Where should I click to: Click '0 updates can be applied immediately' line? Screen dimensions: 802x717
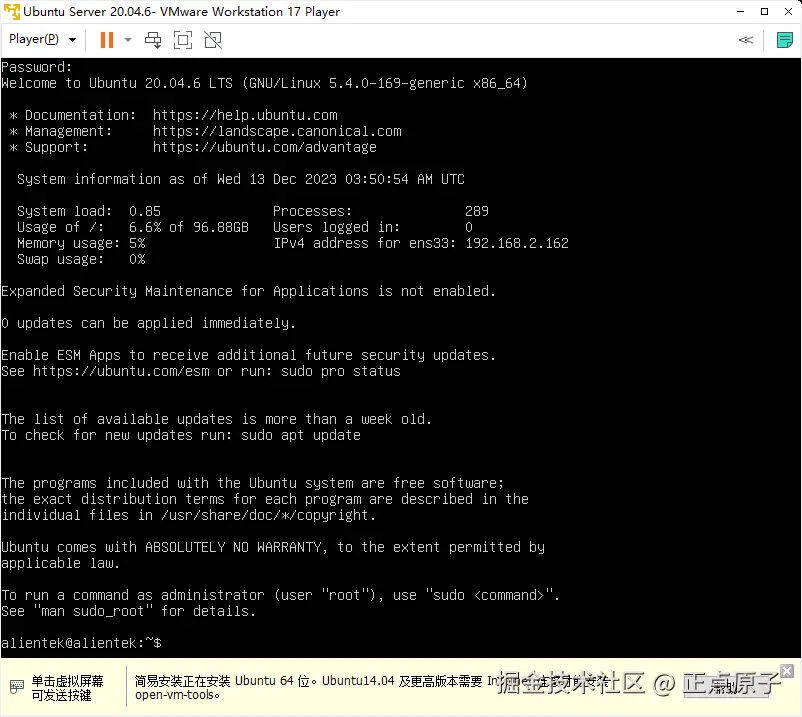[148, 323]
